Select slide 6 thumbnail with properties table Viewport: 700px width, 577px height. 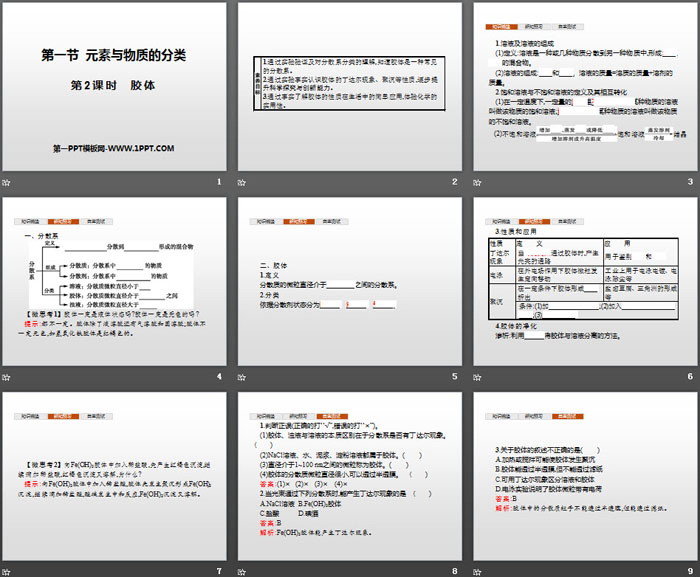(585, 283)
